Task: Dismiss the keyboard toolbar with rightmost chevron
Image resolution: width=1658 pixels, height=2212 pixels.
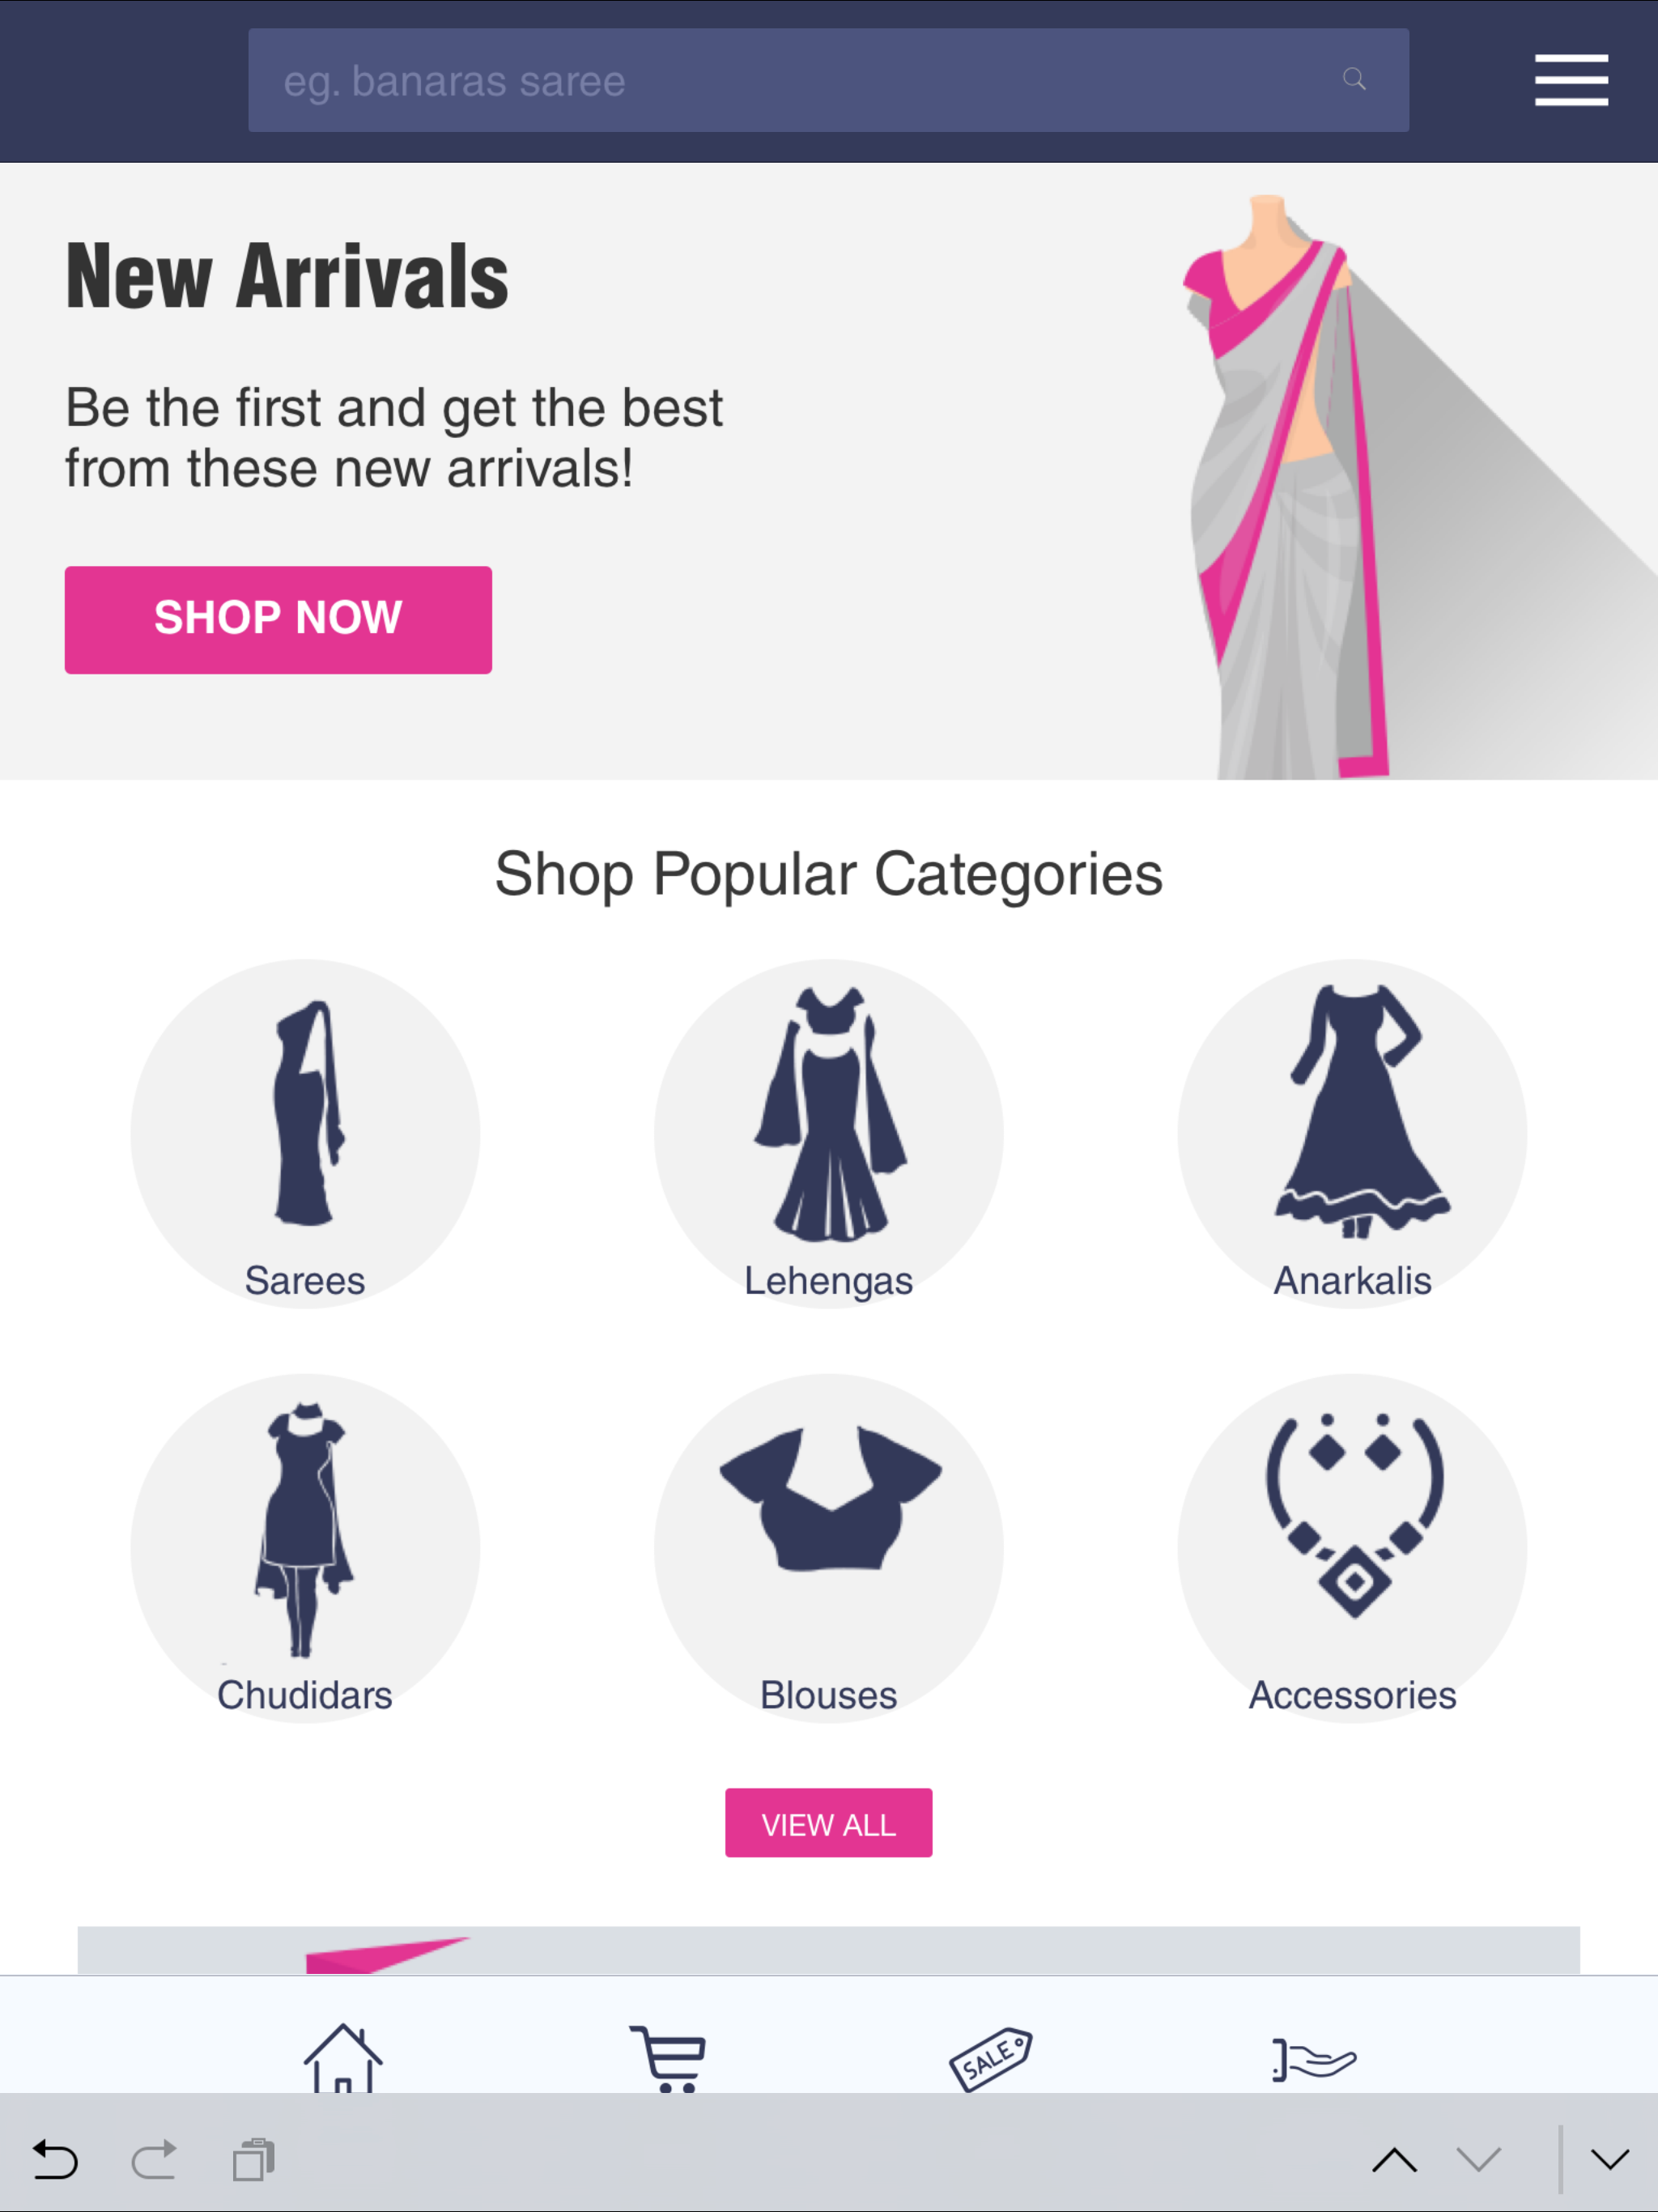Action: point(1610,2160)
